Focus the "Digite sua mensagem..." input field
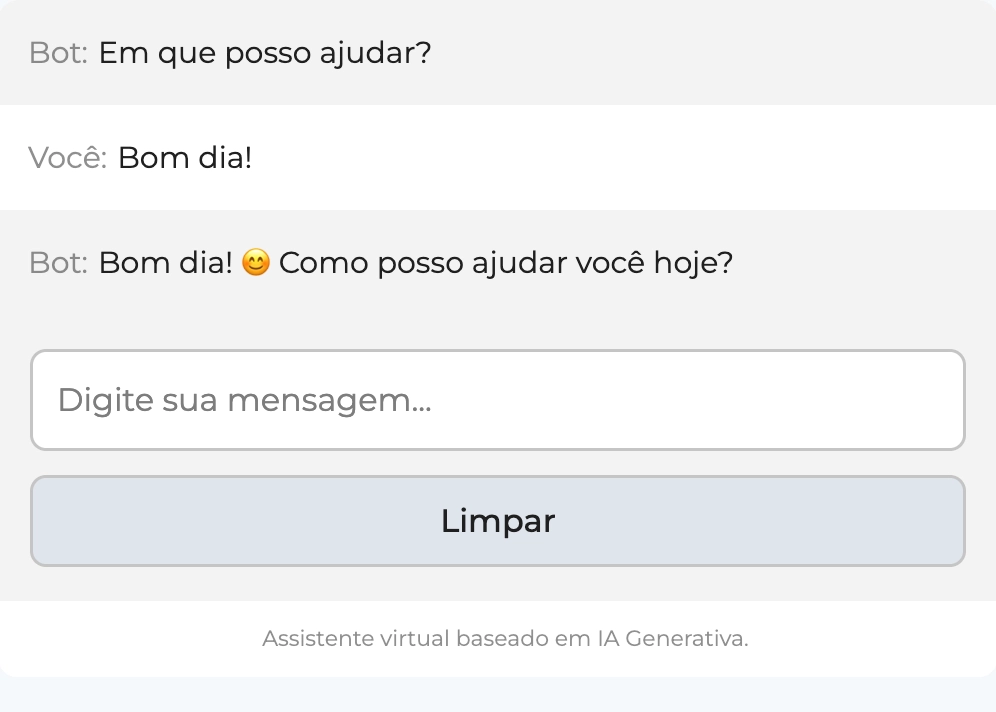Image resolution: width=996 pixels, height=712 pixels. click(497, 400)
